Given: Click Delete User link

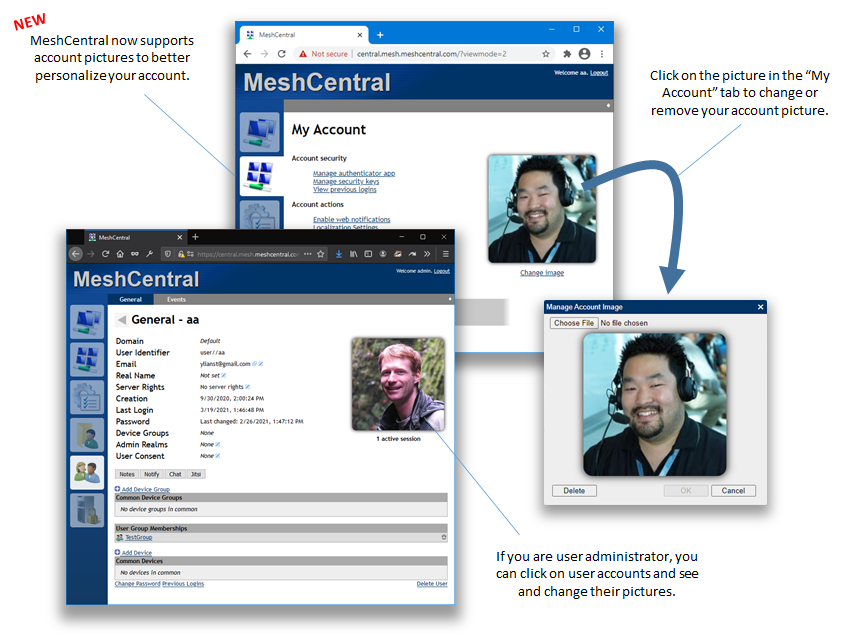Looking at the screenshot, I should click(x=432, y=584).
